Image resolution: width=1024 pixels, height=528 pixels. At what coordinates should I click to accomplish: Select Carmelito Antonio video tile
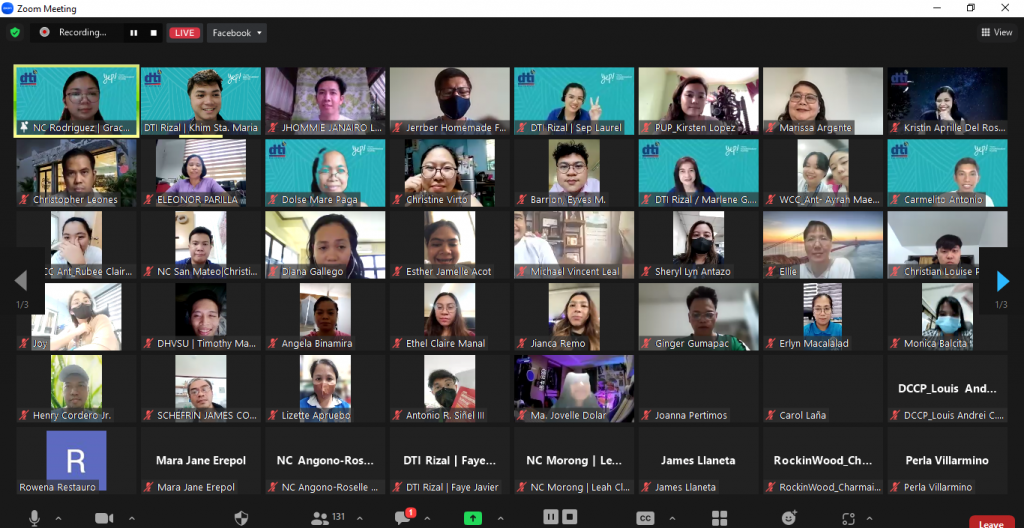(948, 173)
